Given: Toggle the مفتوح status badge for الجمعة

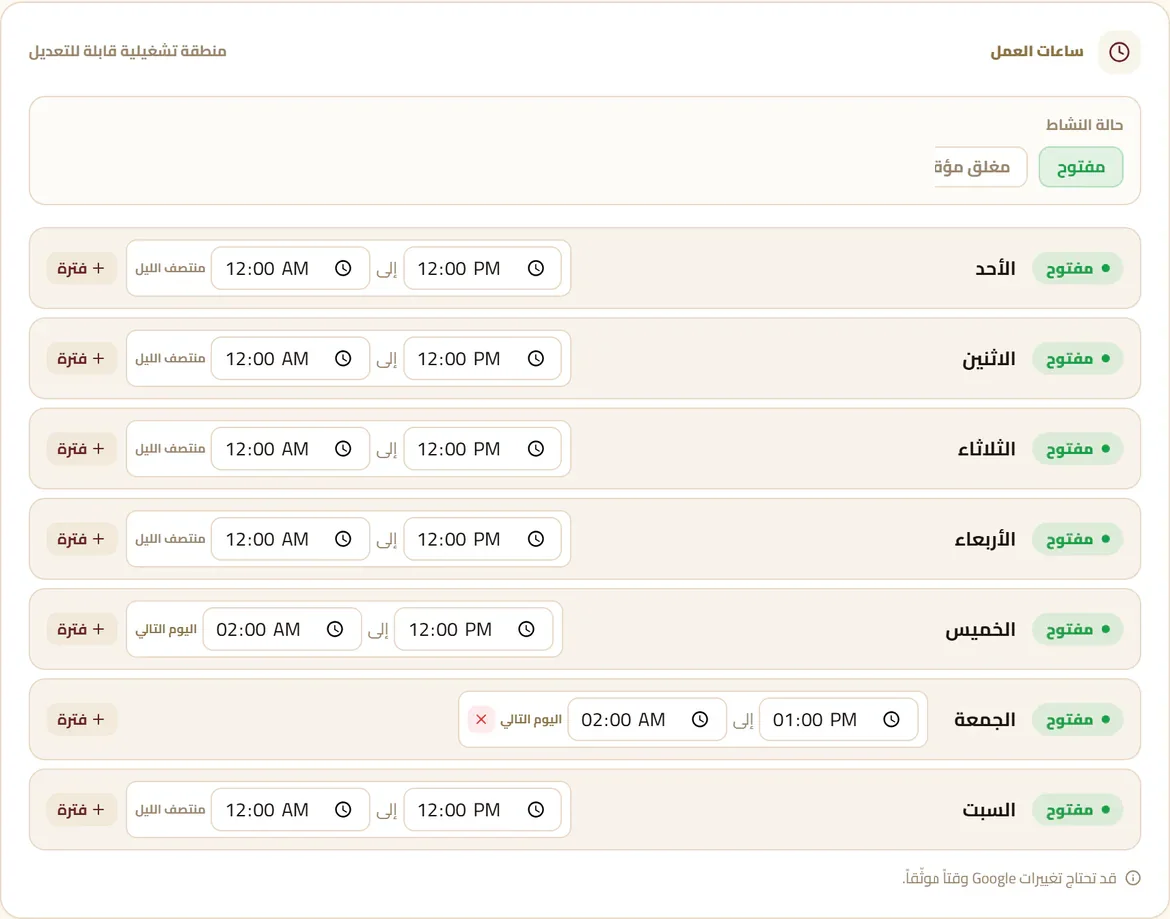Looking at the screenshot, I should click(x=1077, y=720).
